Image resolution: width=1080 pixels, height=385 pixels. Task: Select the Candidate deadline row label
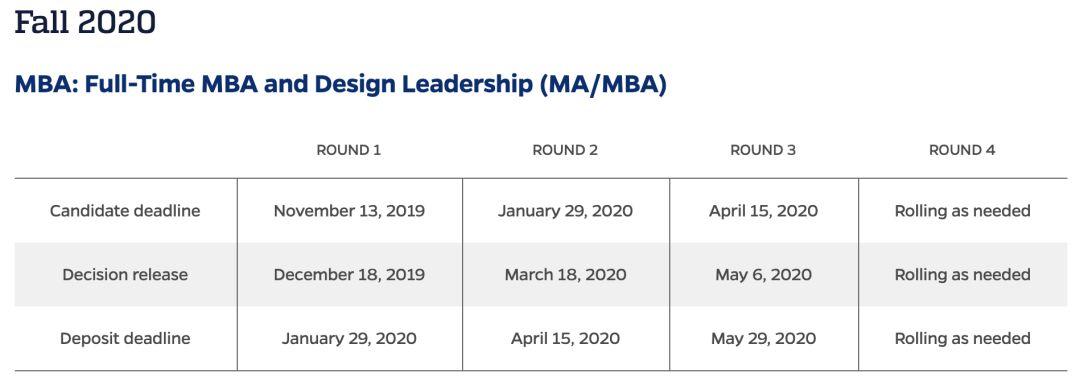125,211
